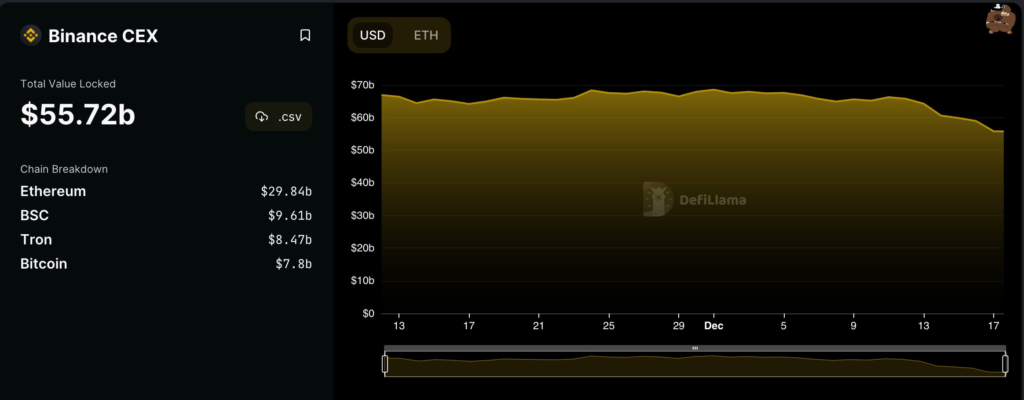
Task: Click the center grip of the range bar
Action: (694, 348)
